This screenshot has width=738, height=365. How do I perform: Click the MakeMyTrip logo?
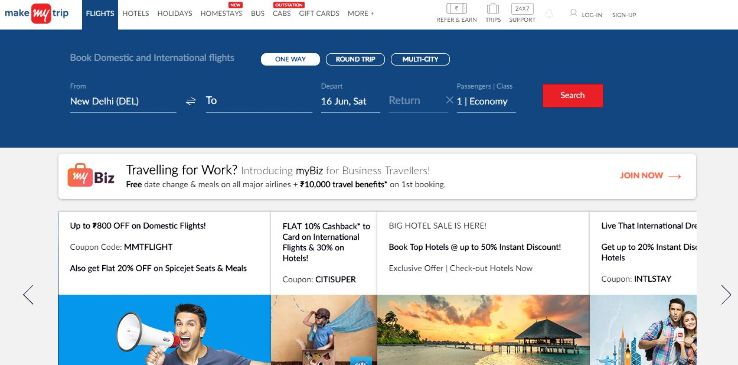(36, 13)
